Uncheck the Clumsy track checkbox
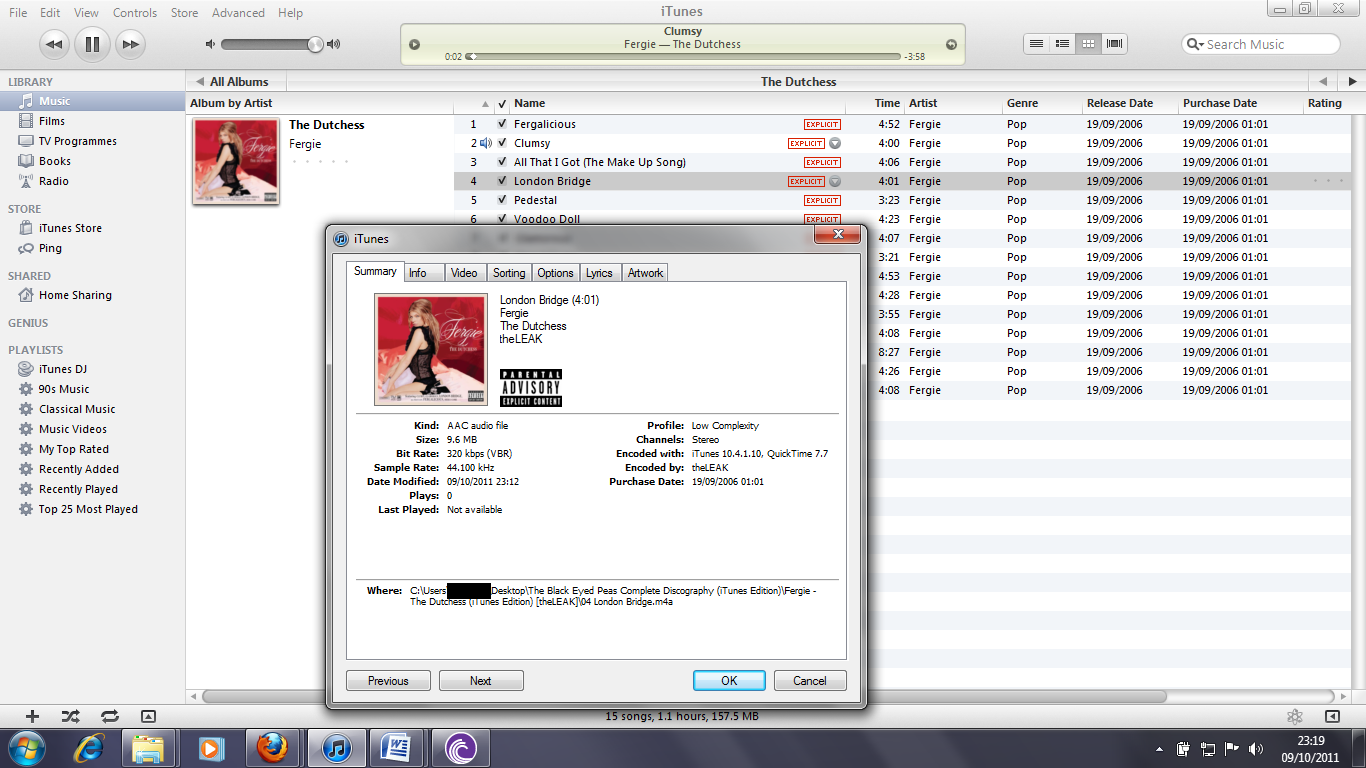The height and width of the screenshot is (768, 1366). tap(502, 143)
